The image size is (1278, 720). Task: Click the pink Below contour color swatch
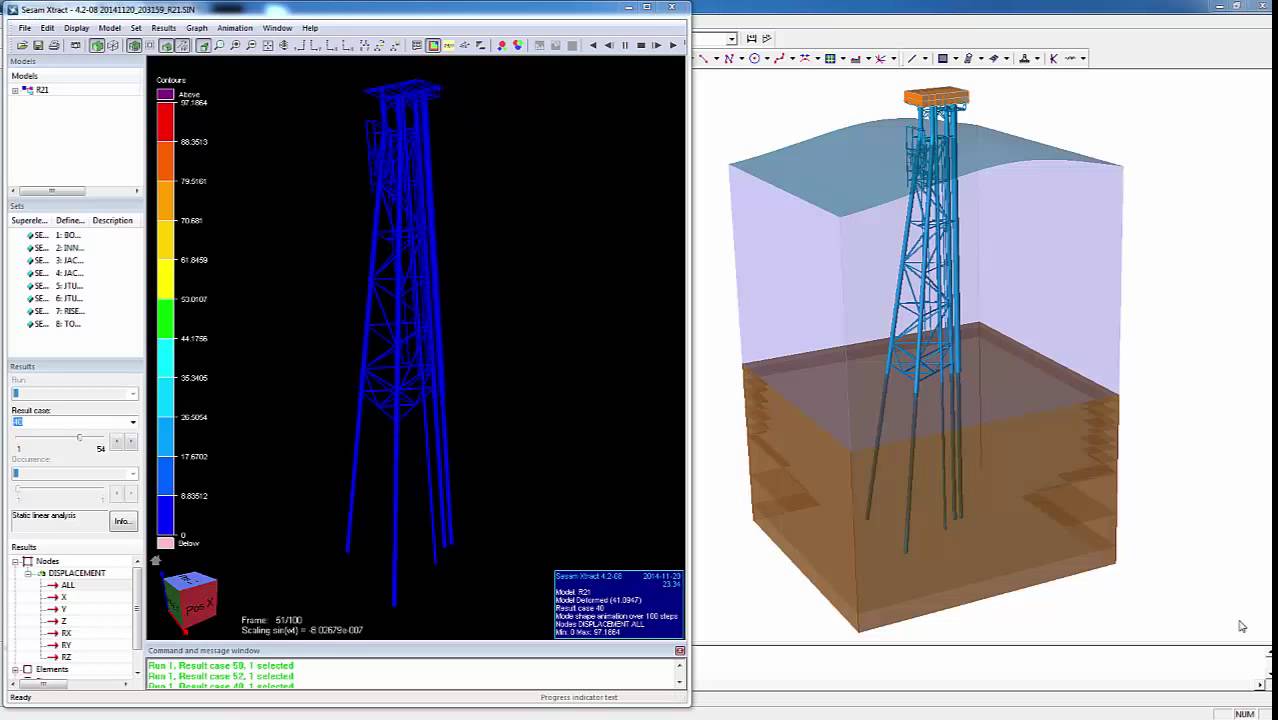(x=165, y=543)
